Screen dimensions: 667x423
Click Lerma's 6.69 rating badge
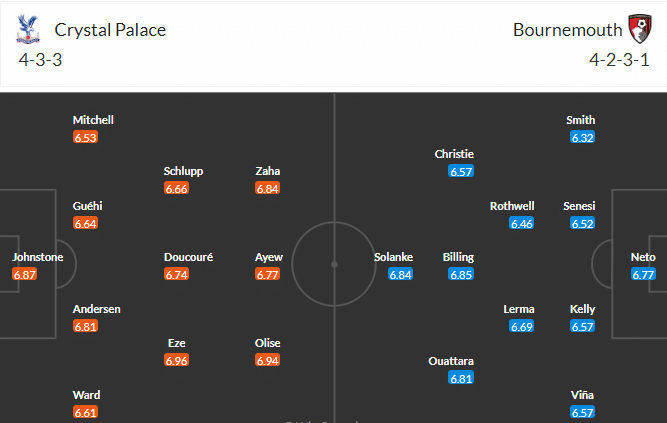point(521,326)
